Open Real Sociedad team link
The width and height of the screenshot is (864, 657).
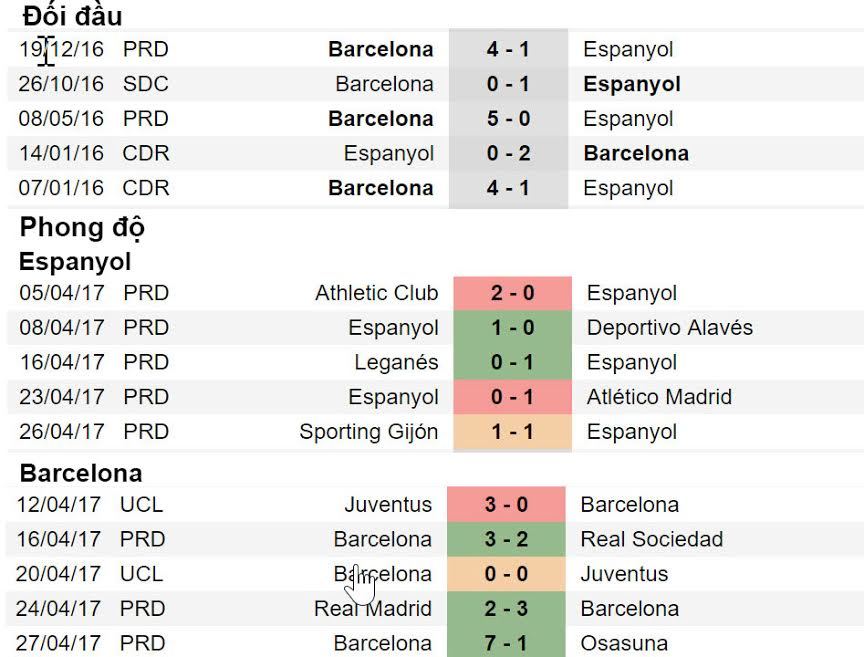[x=651, y=539]
